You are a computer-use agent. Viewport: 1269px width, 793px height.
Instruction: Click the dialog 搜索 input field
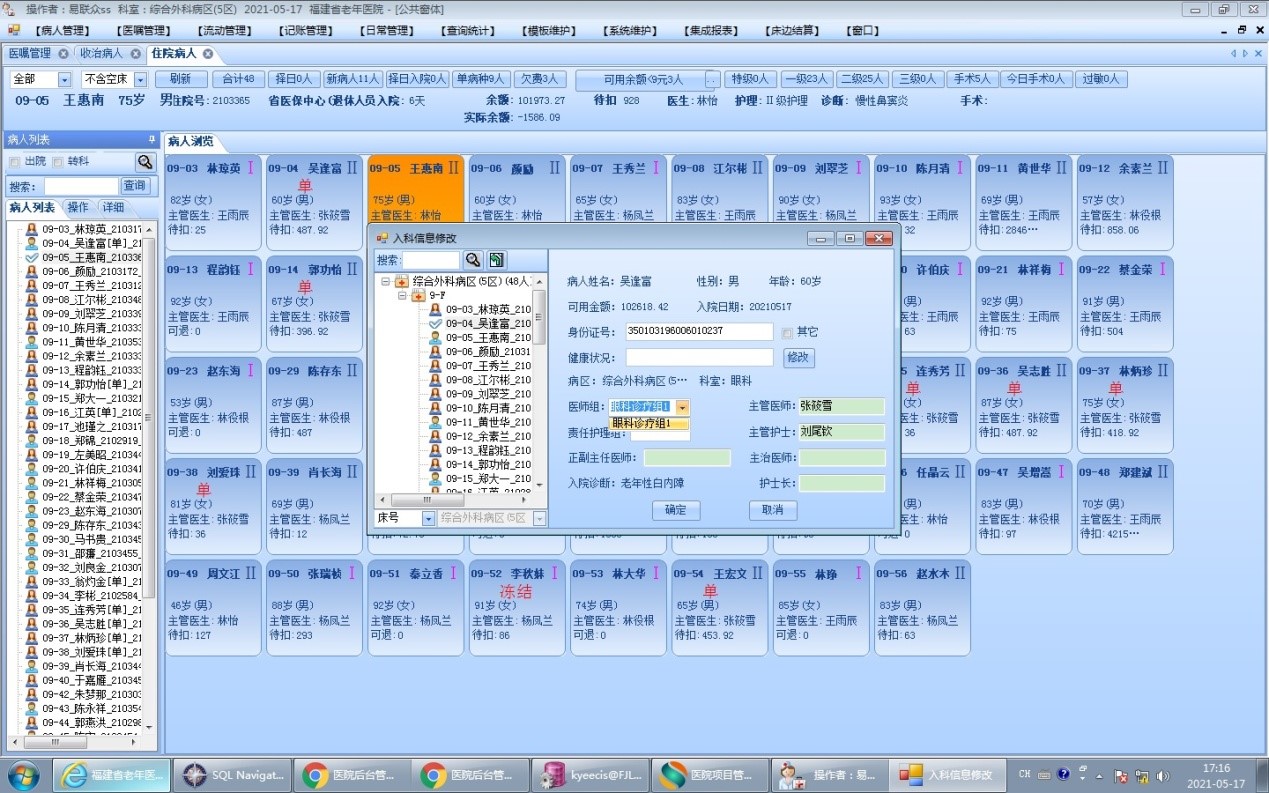[x=430, y=260]
